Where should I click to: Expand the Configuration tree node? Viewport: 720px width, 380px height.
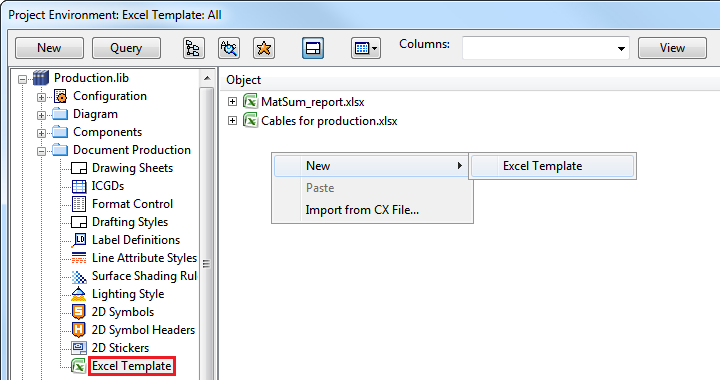tap(41, 97)
